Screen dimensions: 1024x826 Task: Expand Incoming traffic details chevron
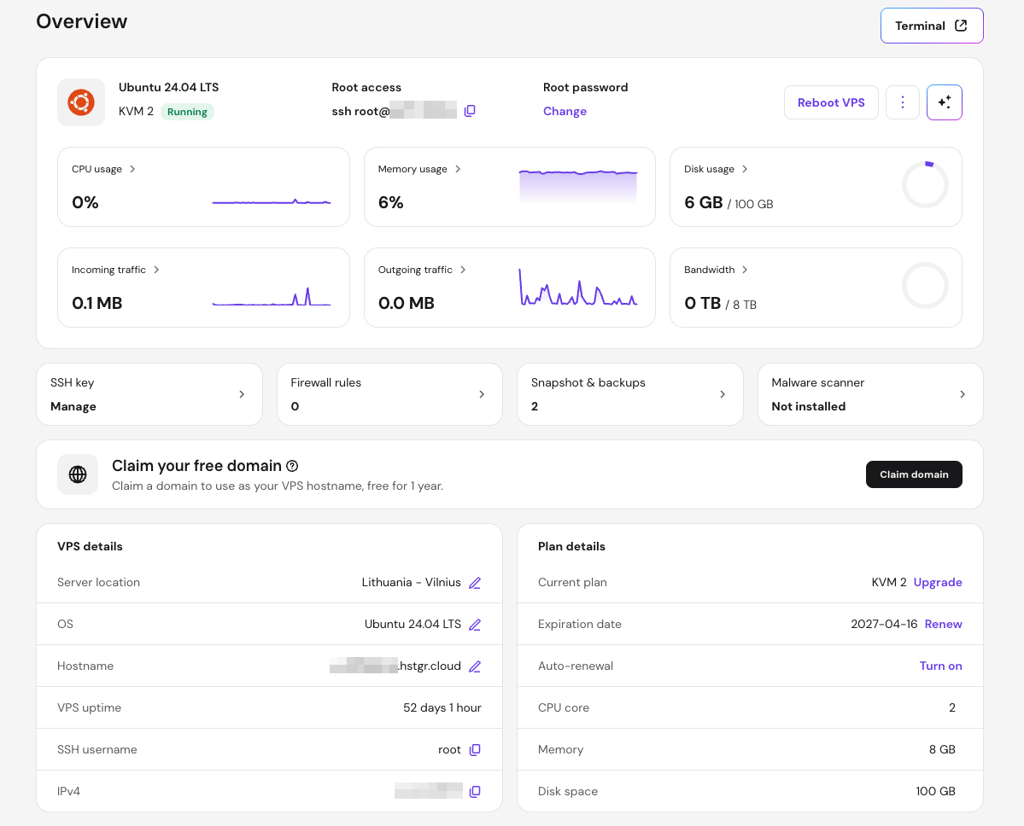click(156, 270)
